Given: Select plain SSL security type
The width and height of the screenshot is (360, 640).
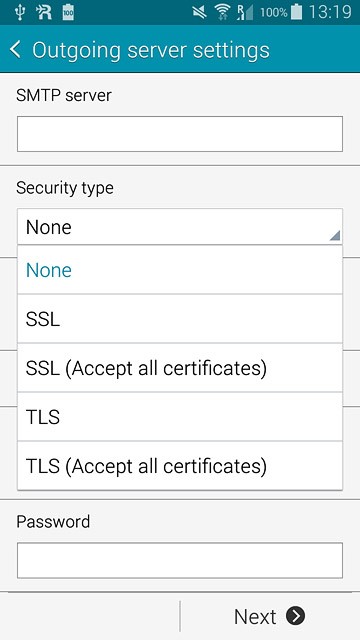Looking at the screenshot, I should (180, 319).
